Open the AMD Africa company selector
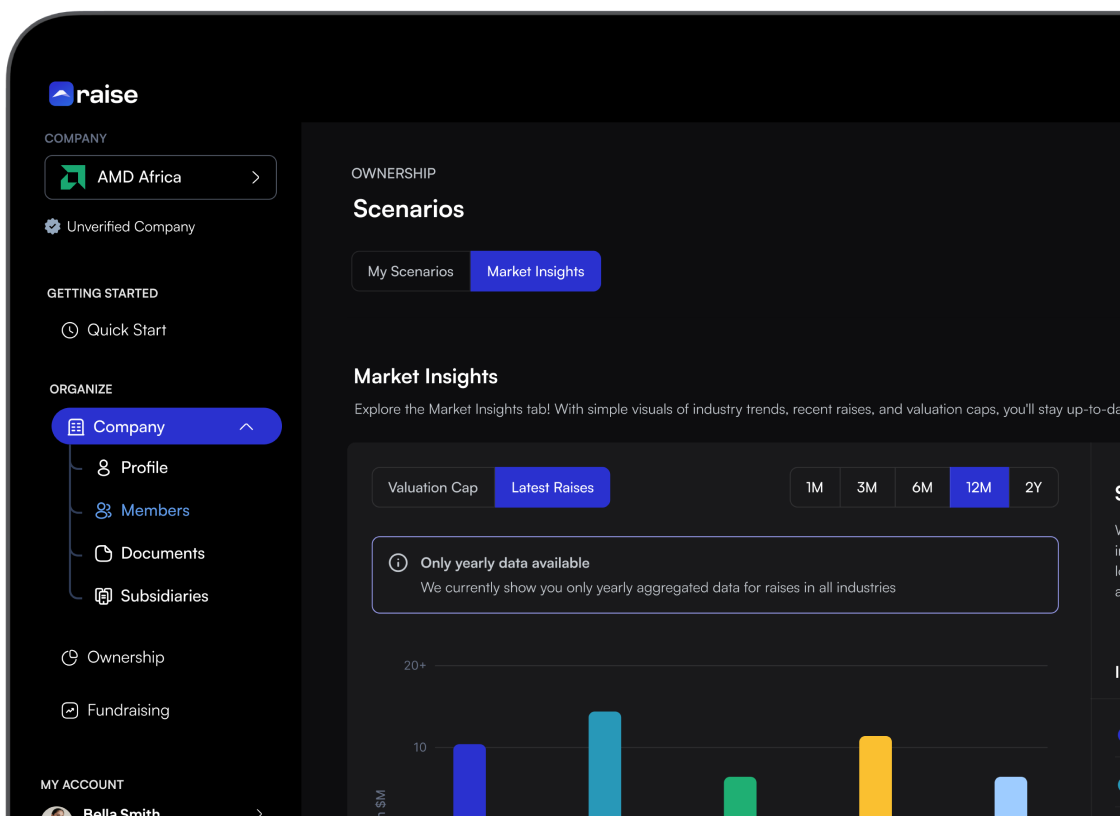 161,177
